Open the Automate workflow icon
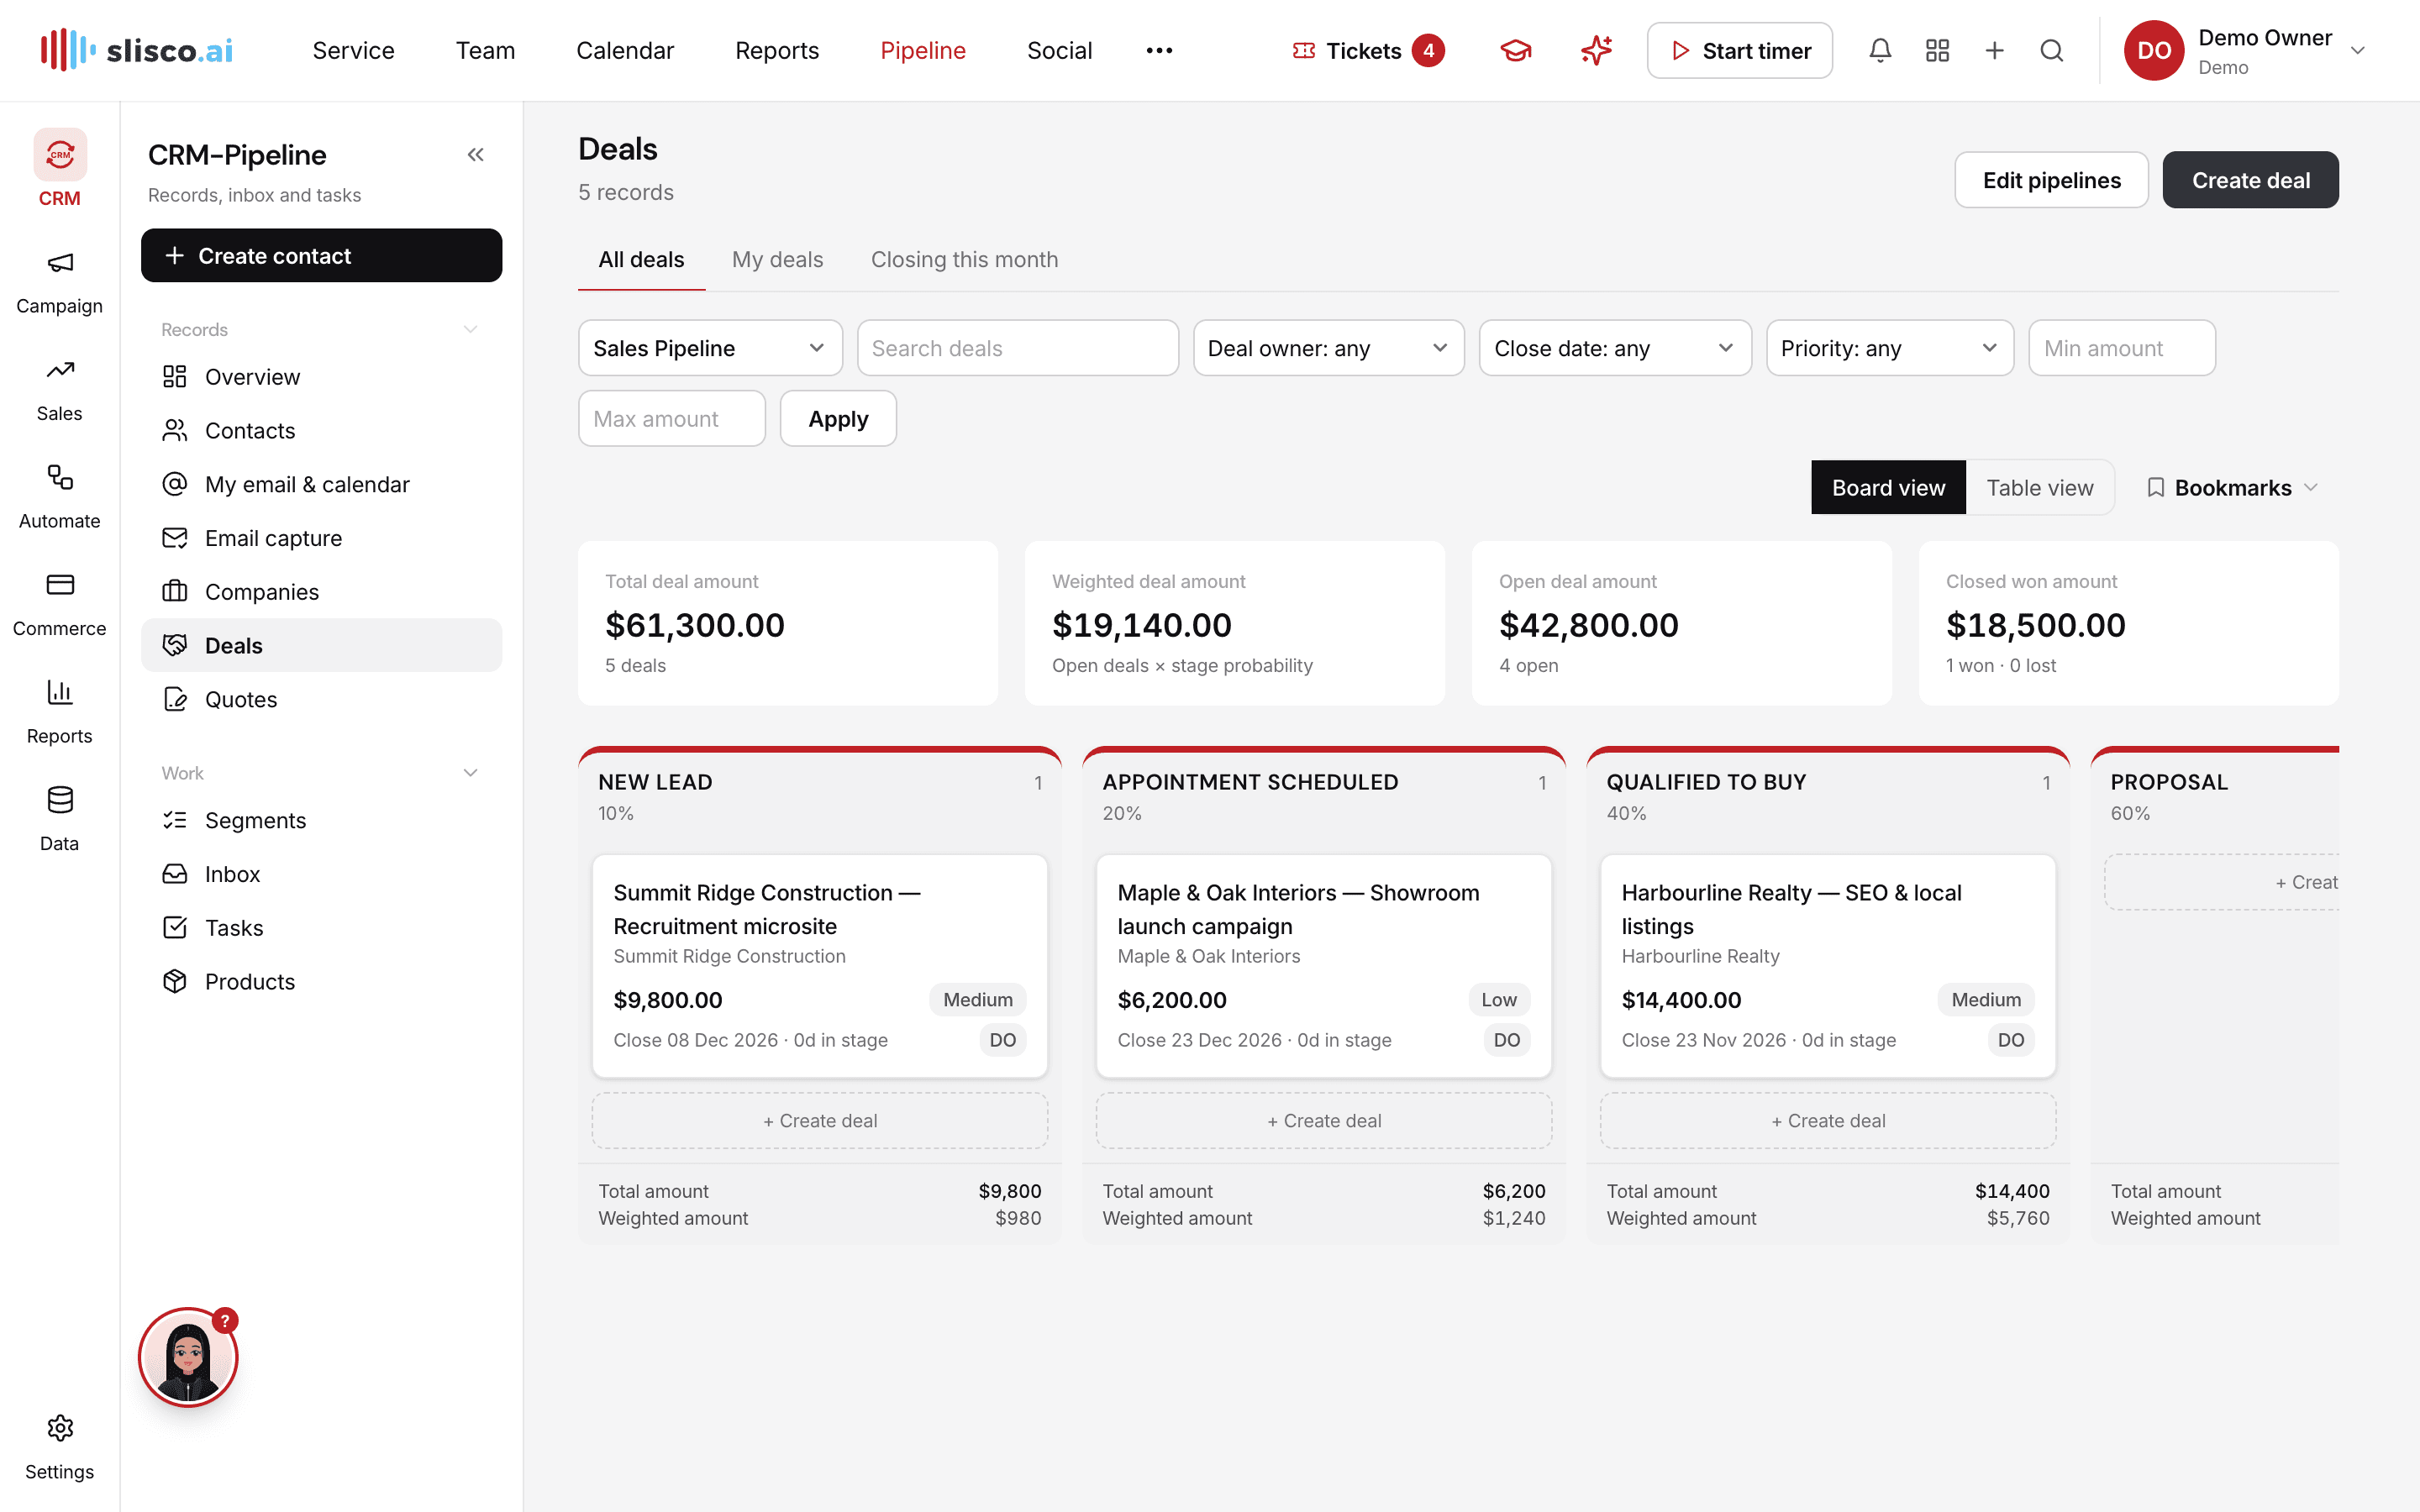 click(x=59, y=478)
